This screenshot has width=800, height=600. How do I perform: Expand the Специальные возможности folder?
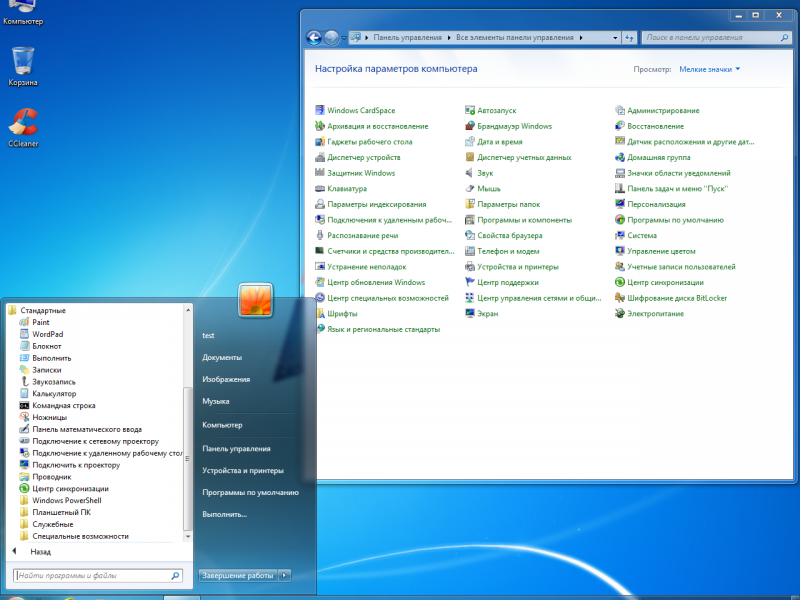[74, 536]
